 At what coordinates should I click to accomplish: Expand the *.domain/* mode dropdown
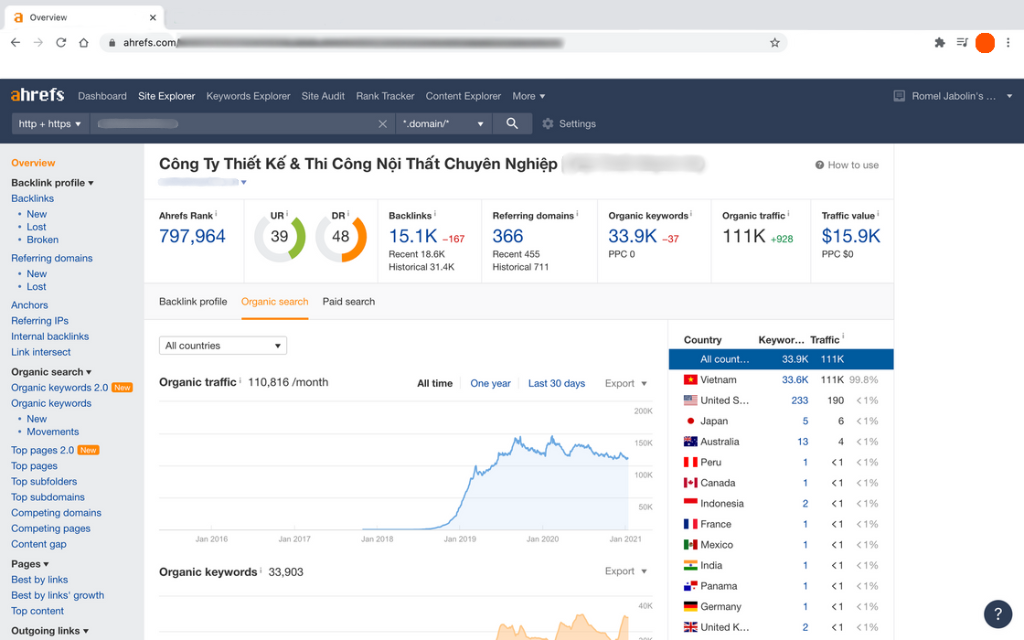[x=443, y=124]
